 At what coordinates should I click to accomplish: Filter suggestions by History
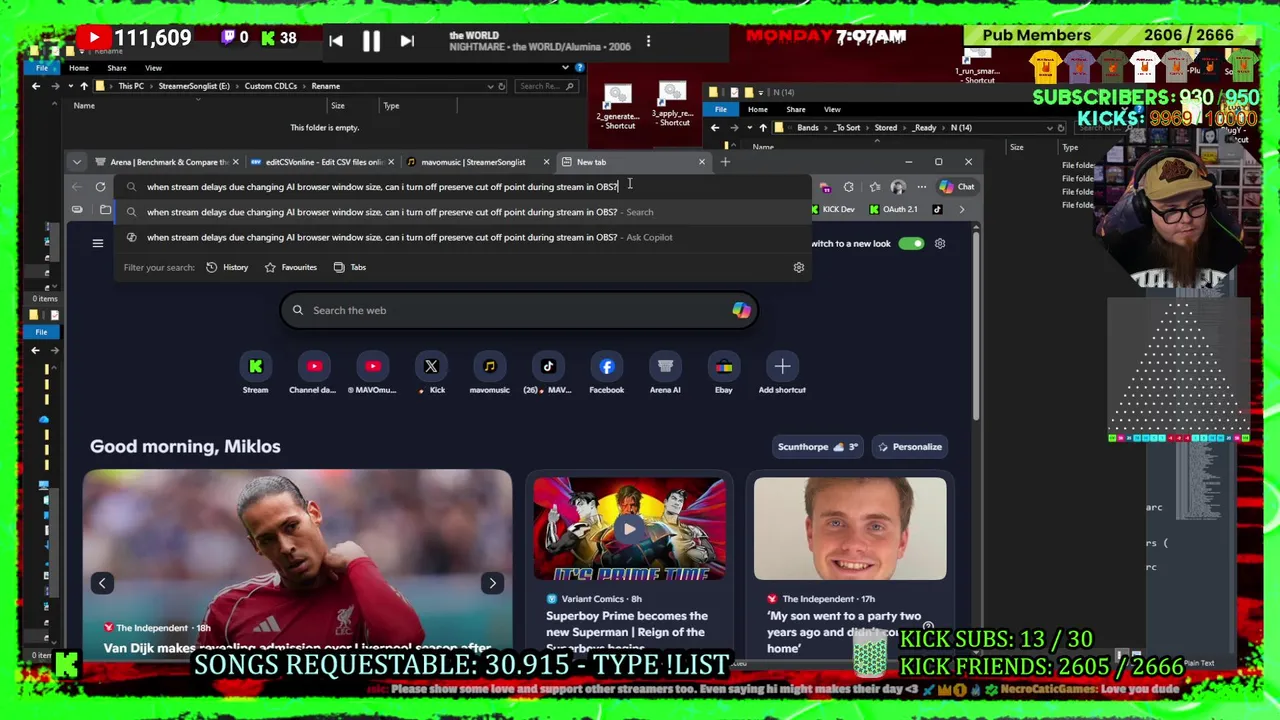[x=227, y=267]
